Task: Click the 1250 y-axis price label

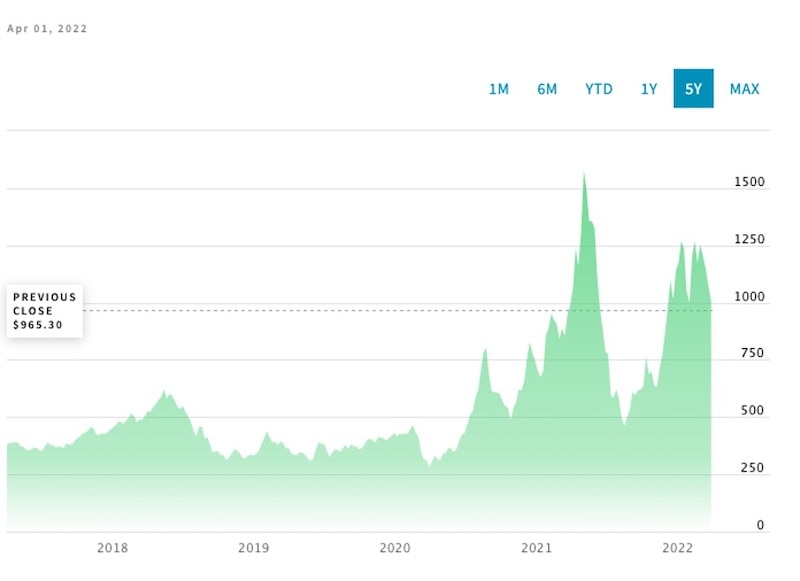Action: tap(748, 240)
